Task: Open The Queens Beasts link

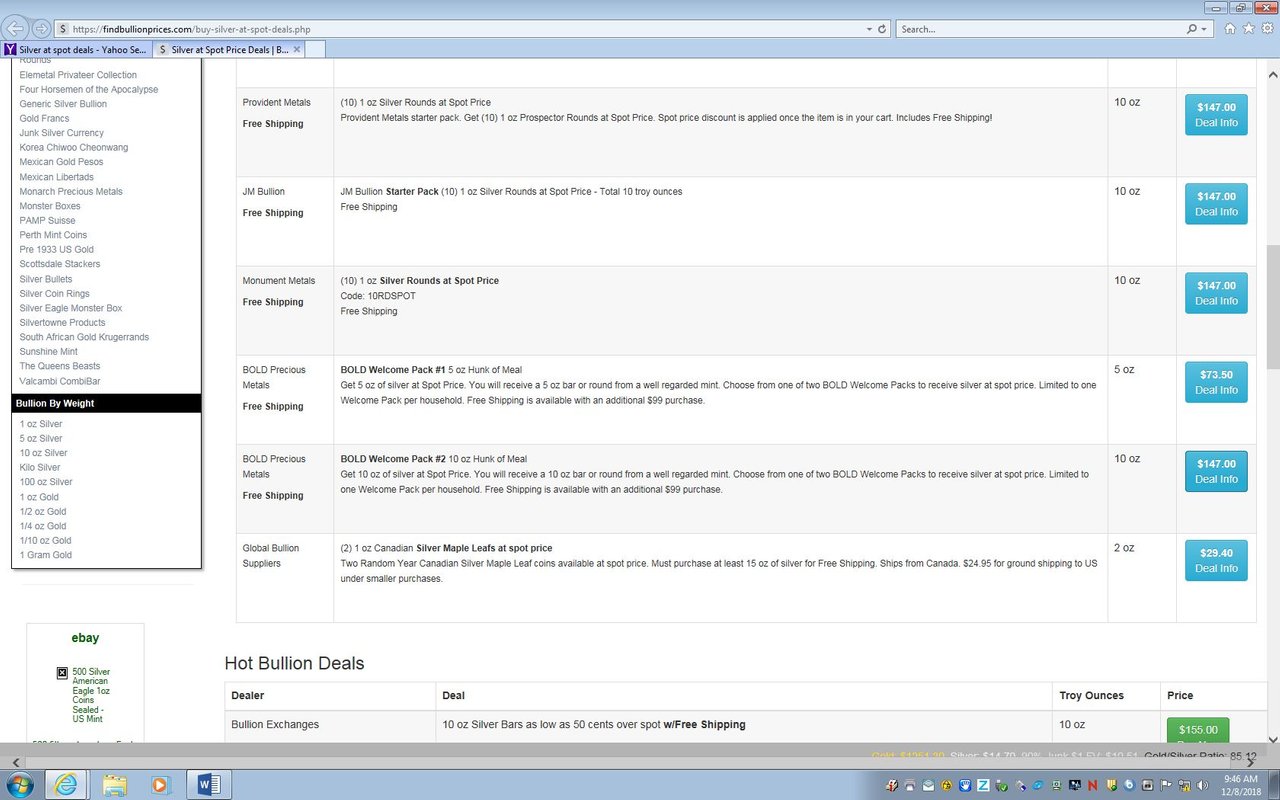Action: click(60, 366)
